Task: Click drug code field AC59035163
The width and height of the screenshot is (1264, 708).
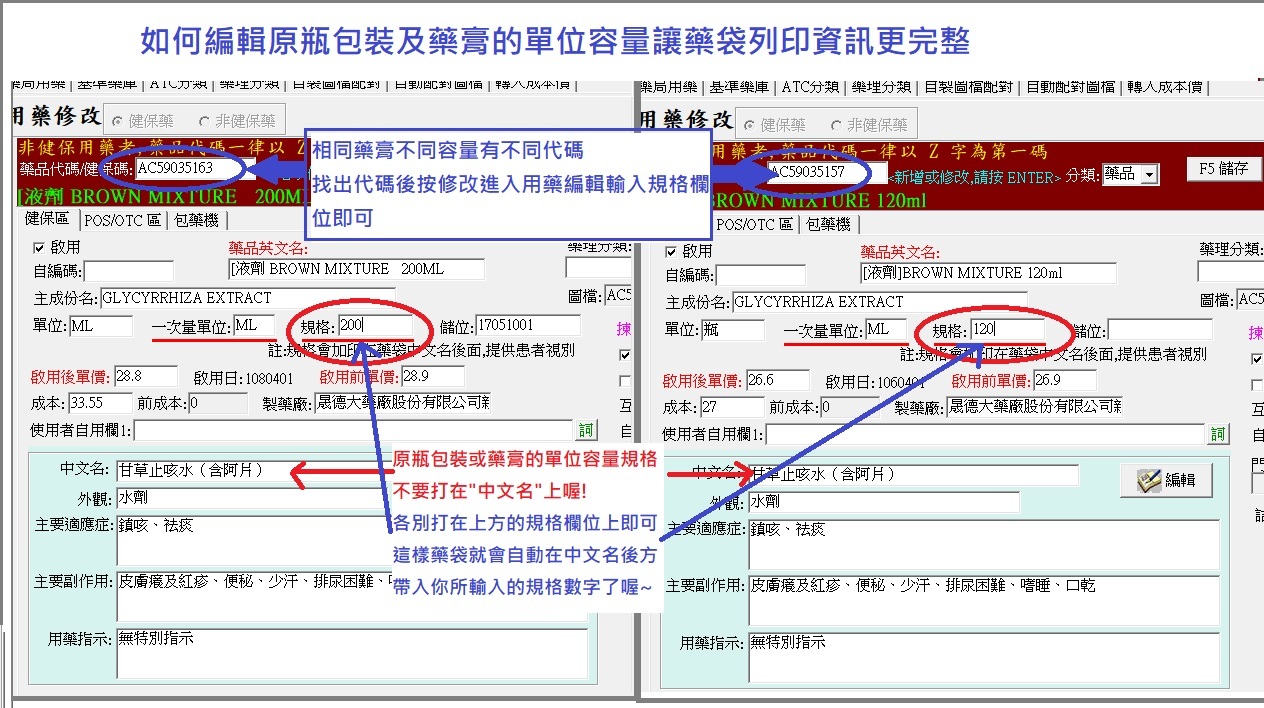Action: pyautogui.click(x=188, y=168)
